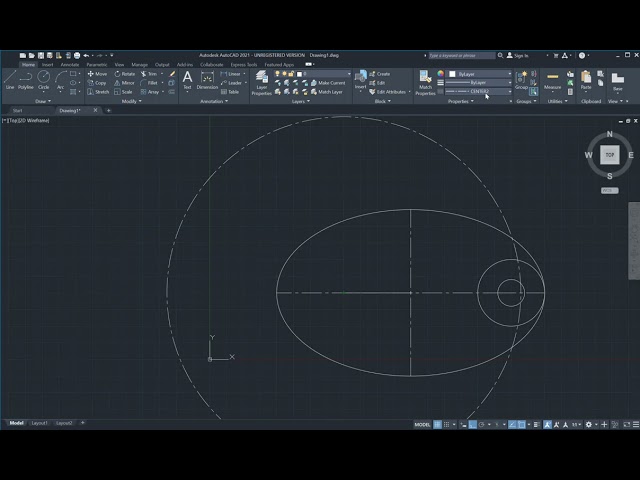
Task: Open the object color ByLayer dropdown
Action: [x=480, y=74]
